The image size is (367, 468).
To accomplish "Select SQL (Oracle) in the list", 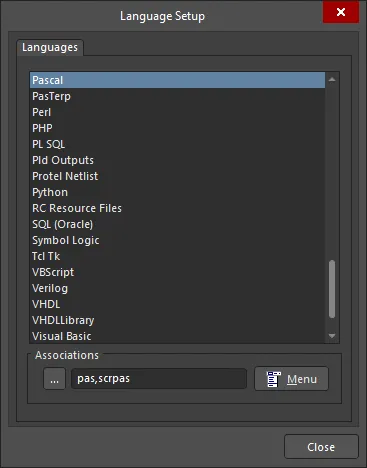I will pos(177,224).
